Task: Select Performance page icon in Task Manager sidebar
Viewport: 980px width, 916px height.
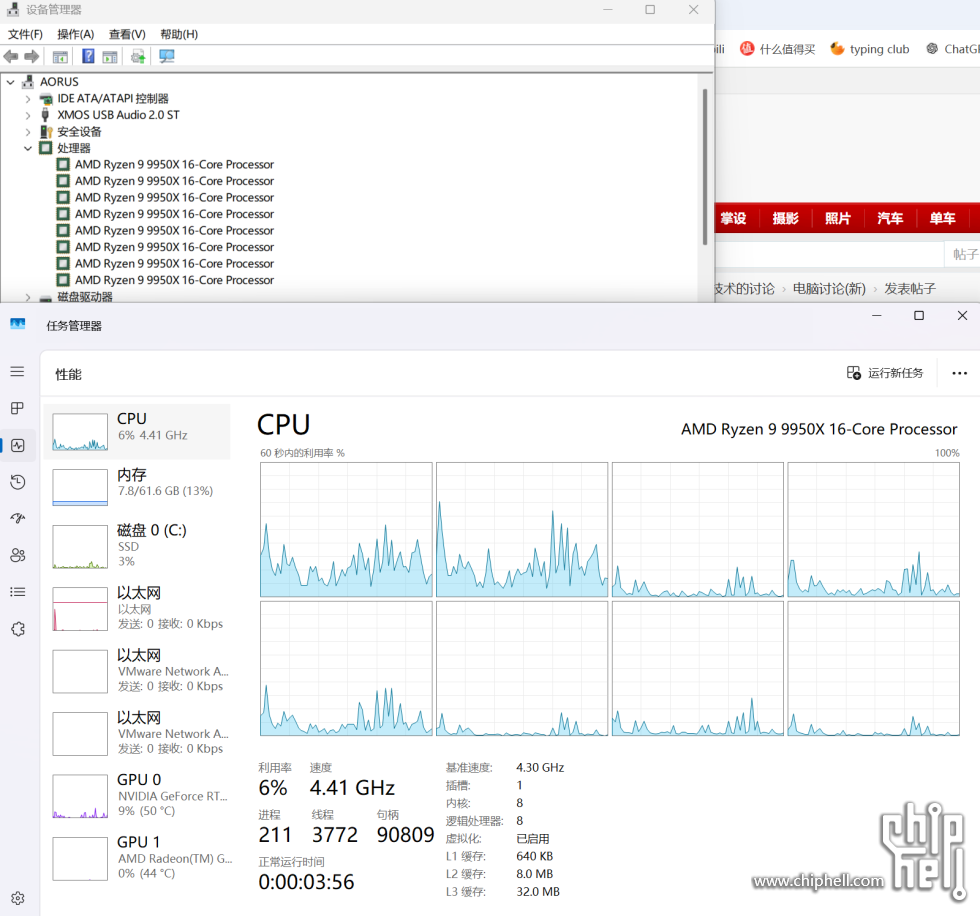Action: pos(18,446)
